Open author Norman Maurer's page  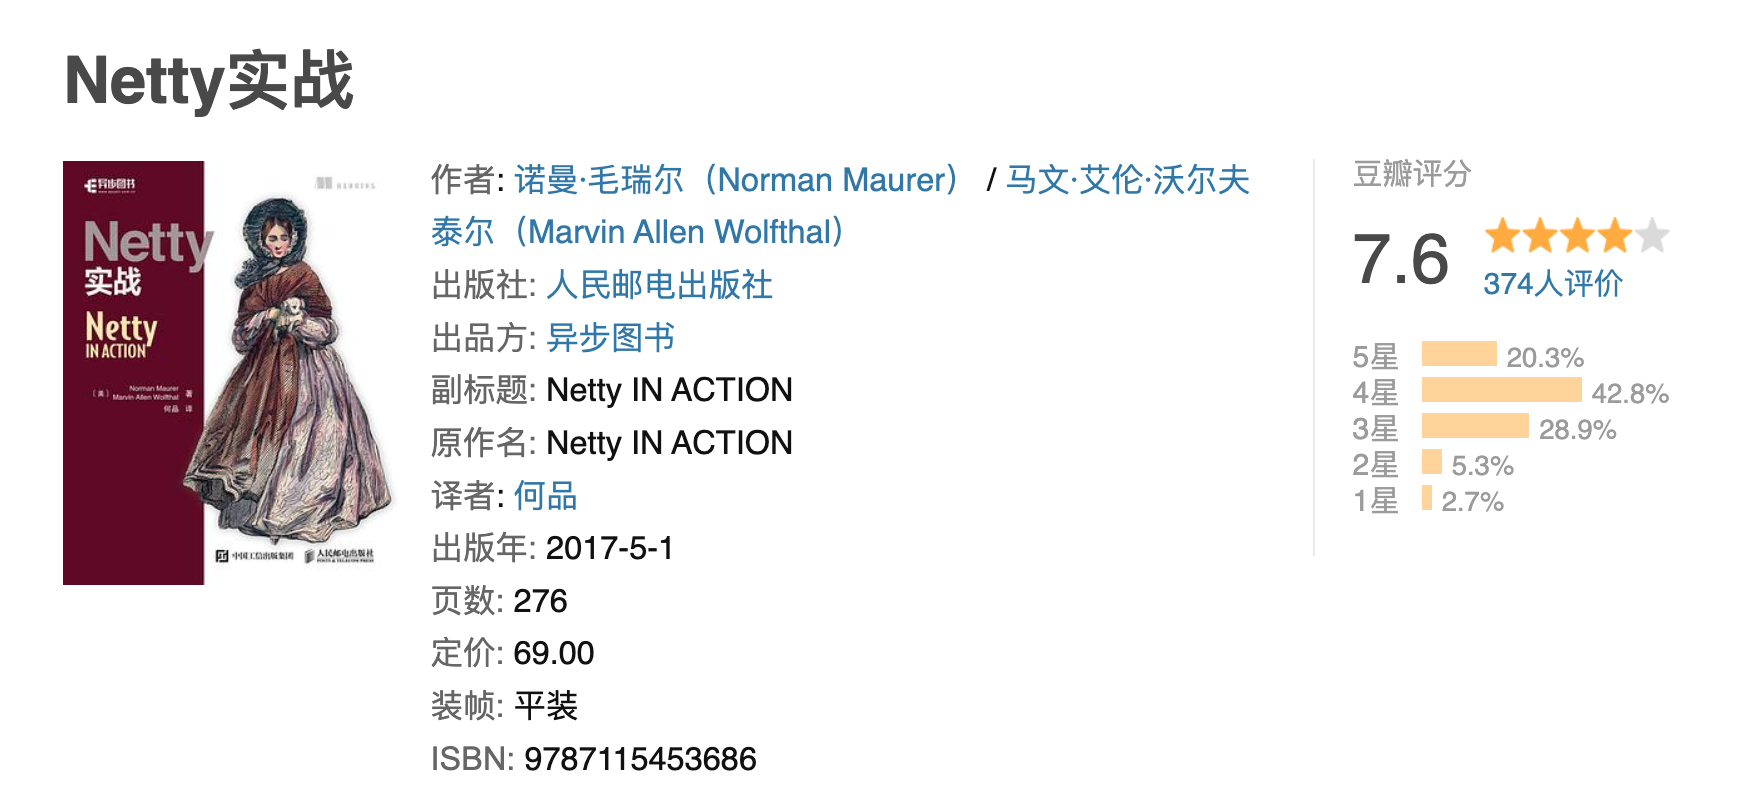(738, 180)
